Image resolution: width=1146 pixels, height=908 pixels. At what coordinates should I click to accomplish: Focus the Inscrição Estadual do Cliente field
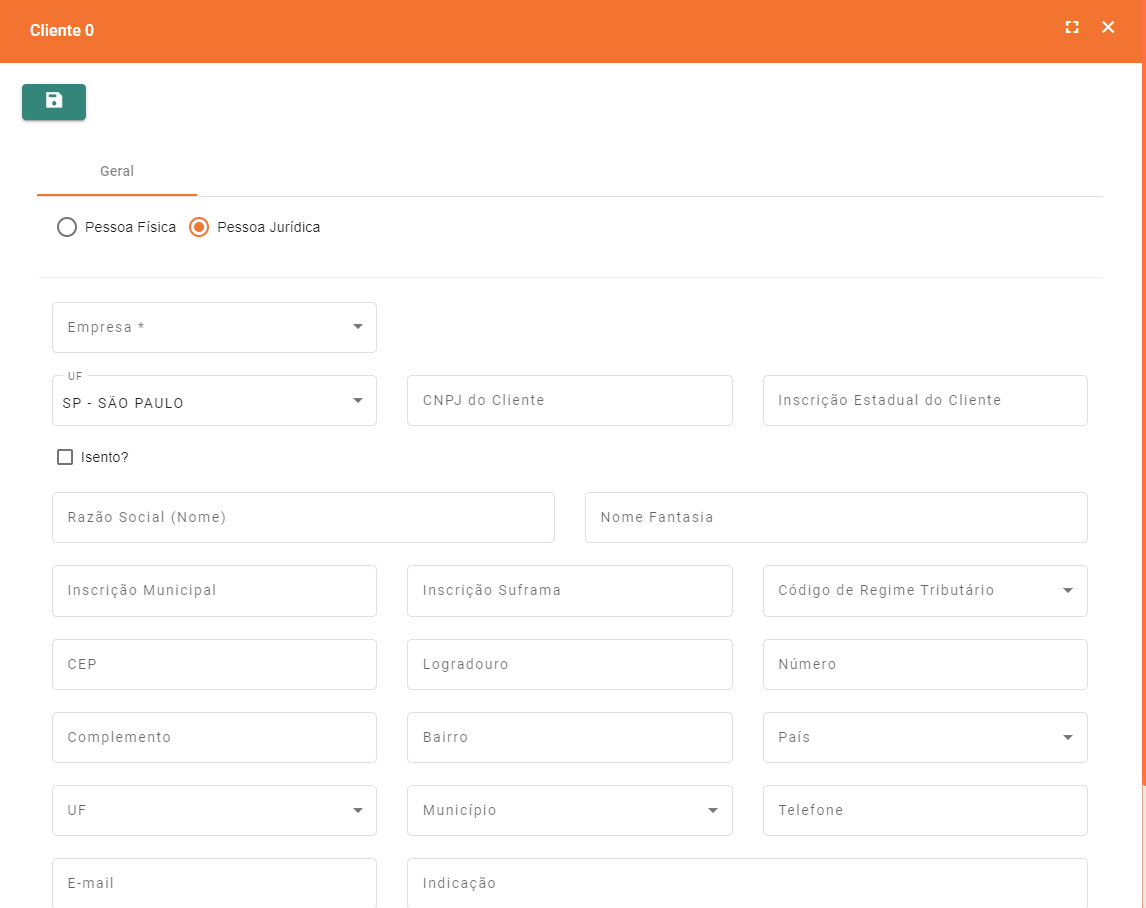(x=924, y=400)
